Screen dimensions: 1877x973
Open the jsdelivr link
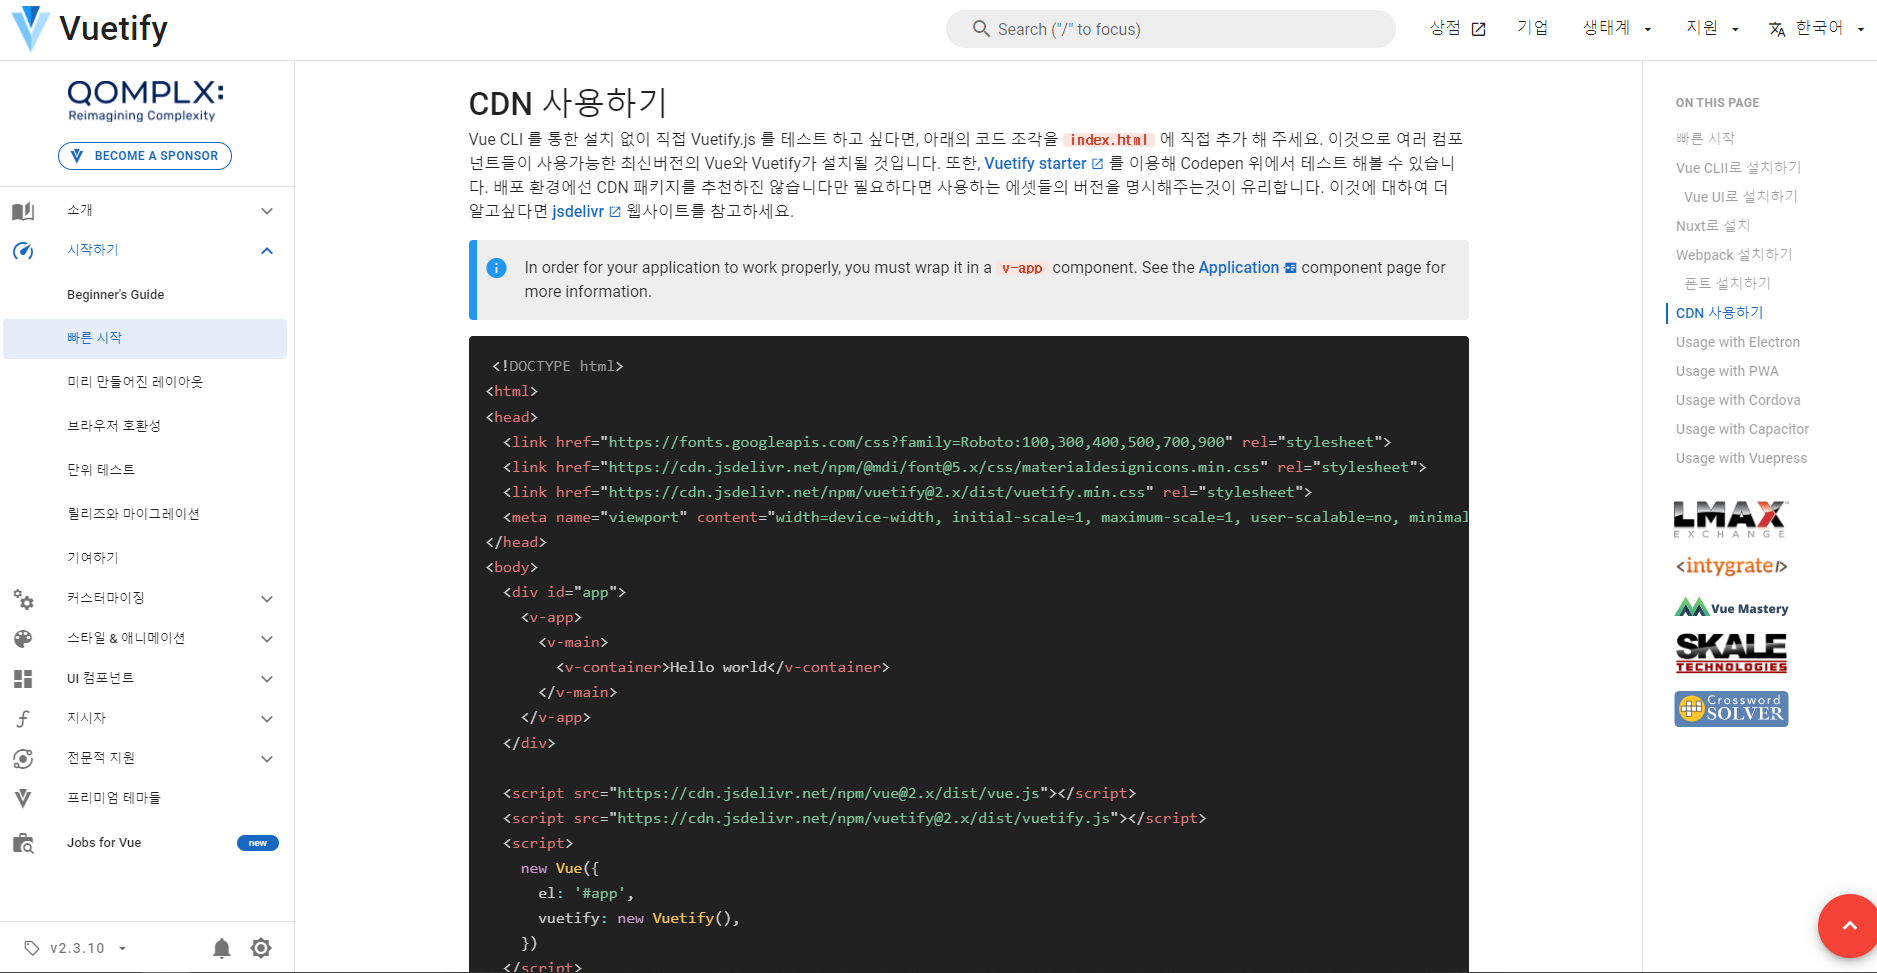(586, 212)
